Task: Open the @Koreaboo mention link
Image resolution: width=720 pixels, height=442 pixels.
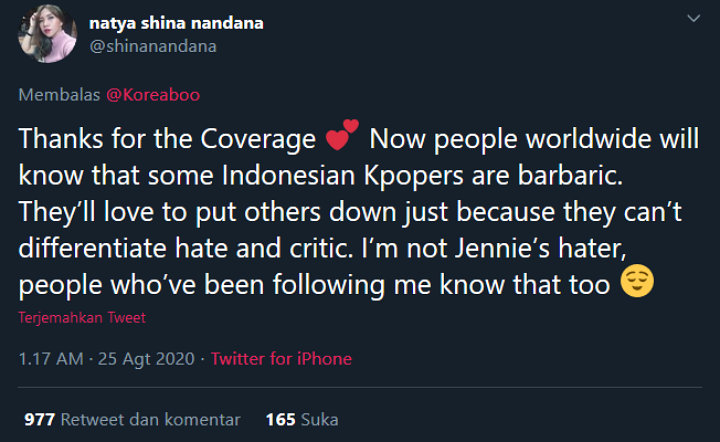Action: click(x=165, y=95)
